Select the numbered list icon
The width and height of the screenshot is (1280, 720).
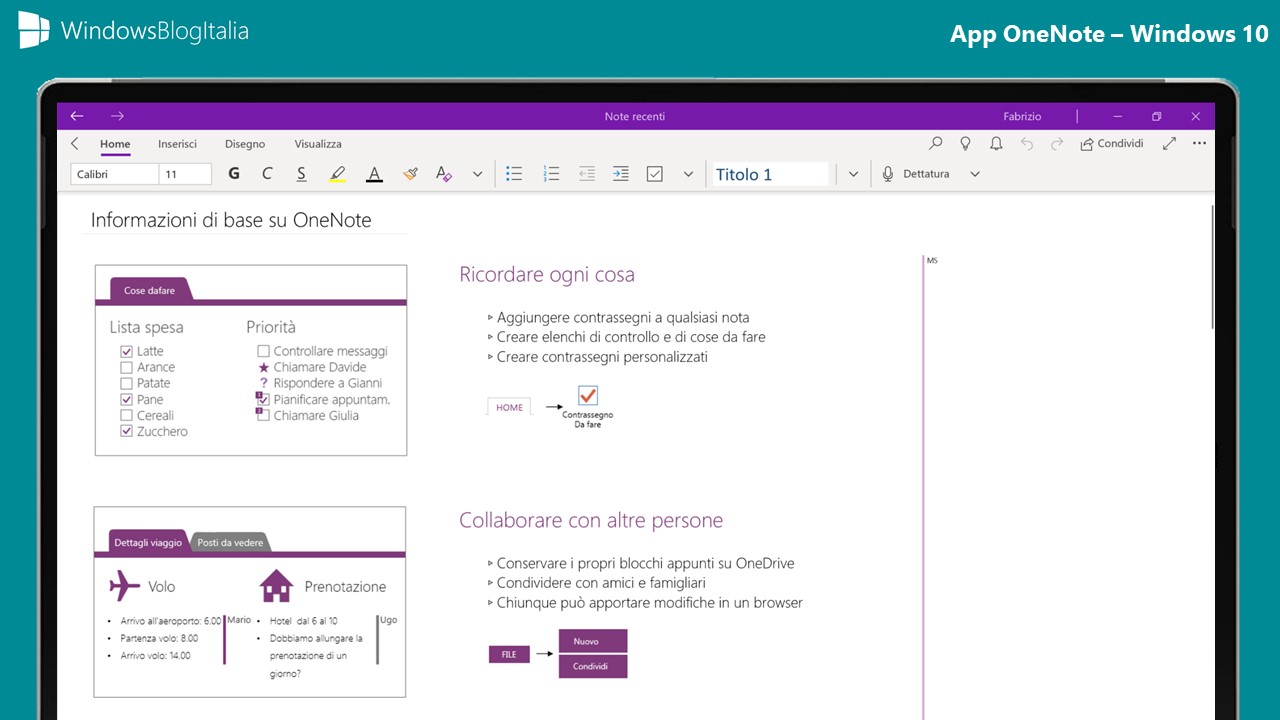pyautogui.click(x=551, y=174)
